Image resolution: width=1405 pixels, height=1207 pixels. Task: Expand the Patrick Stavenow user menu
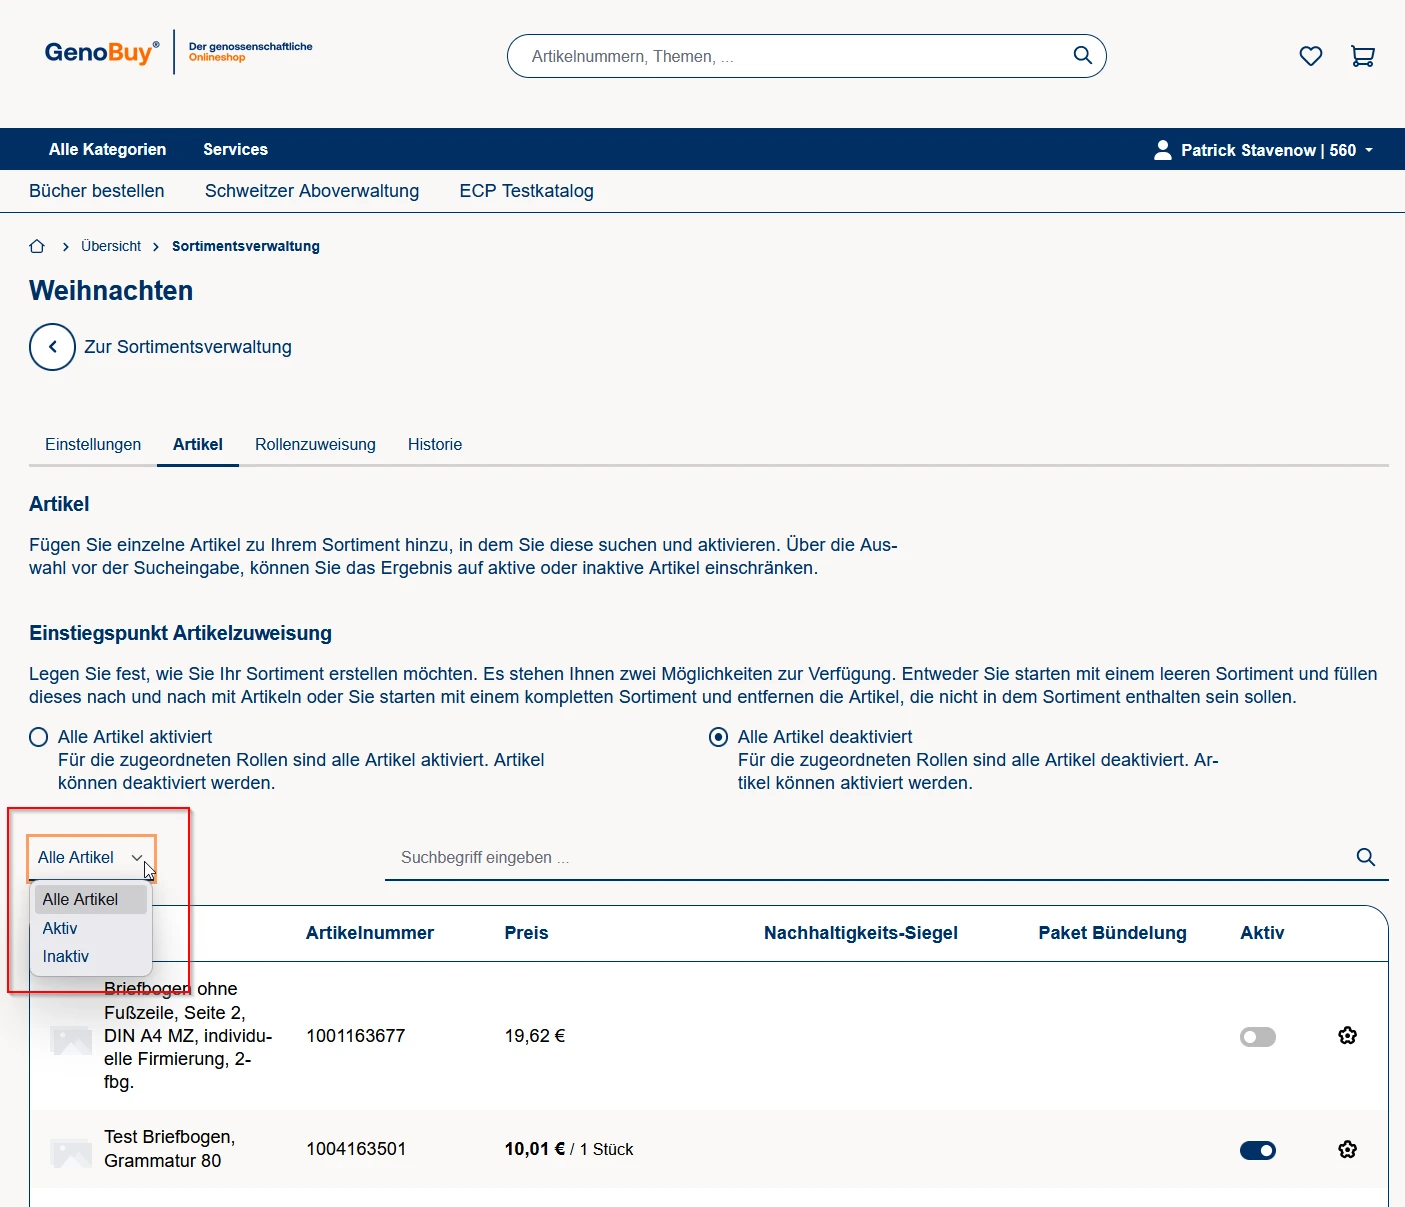(1264, 150)
